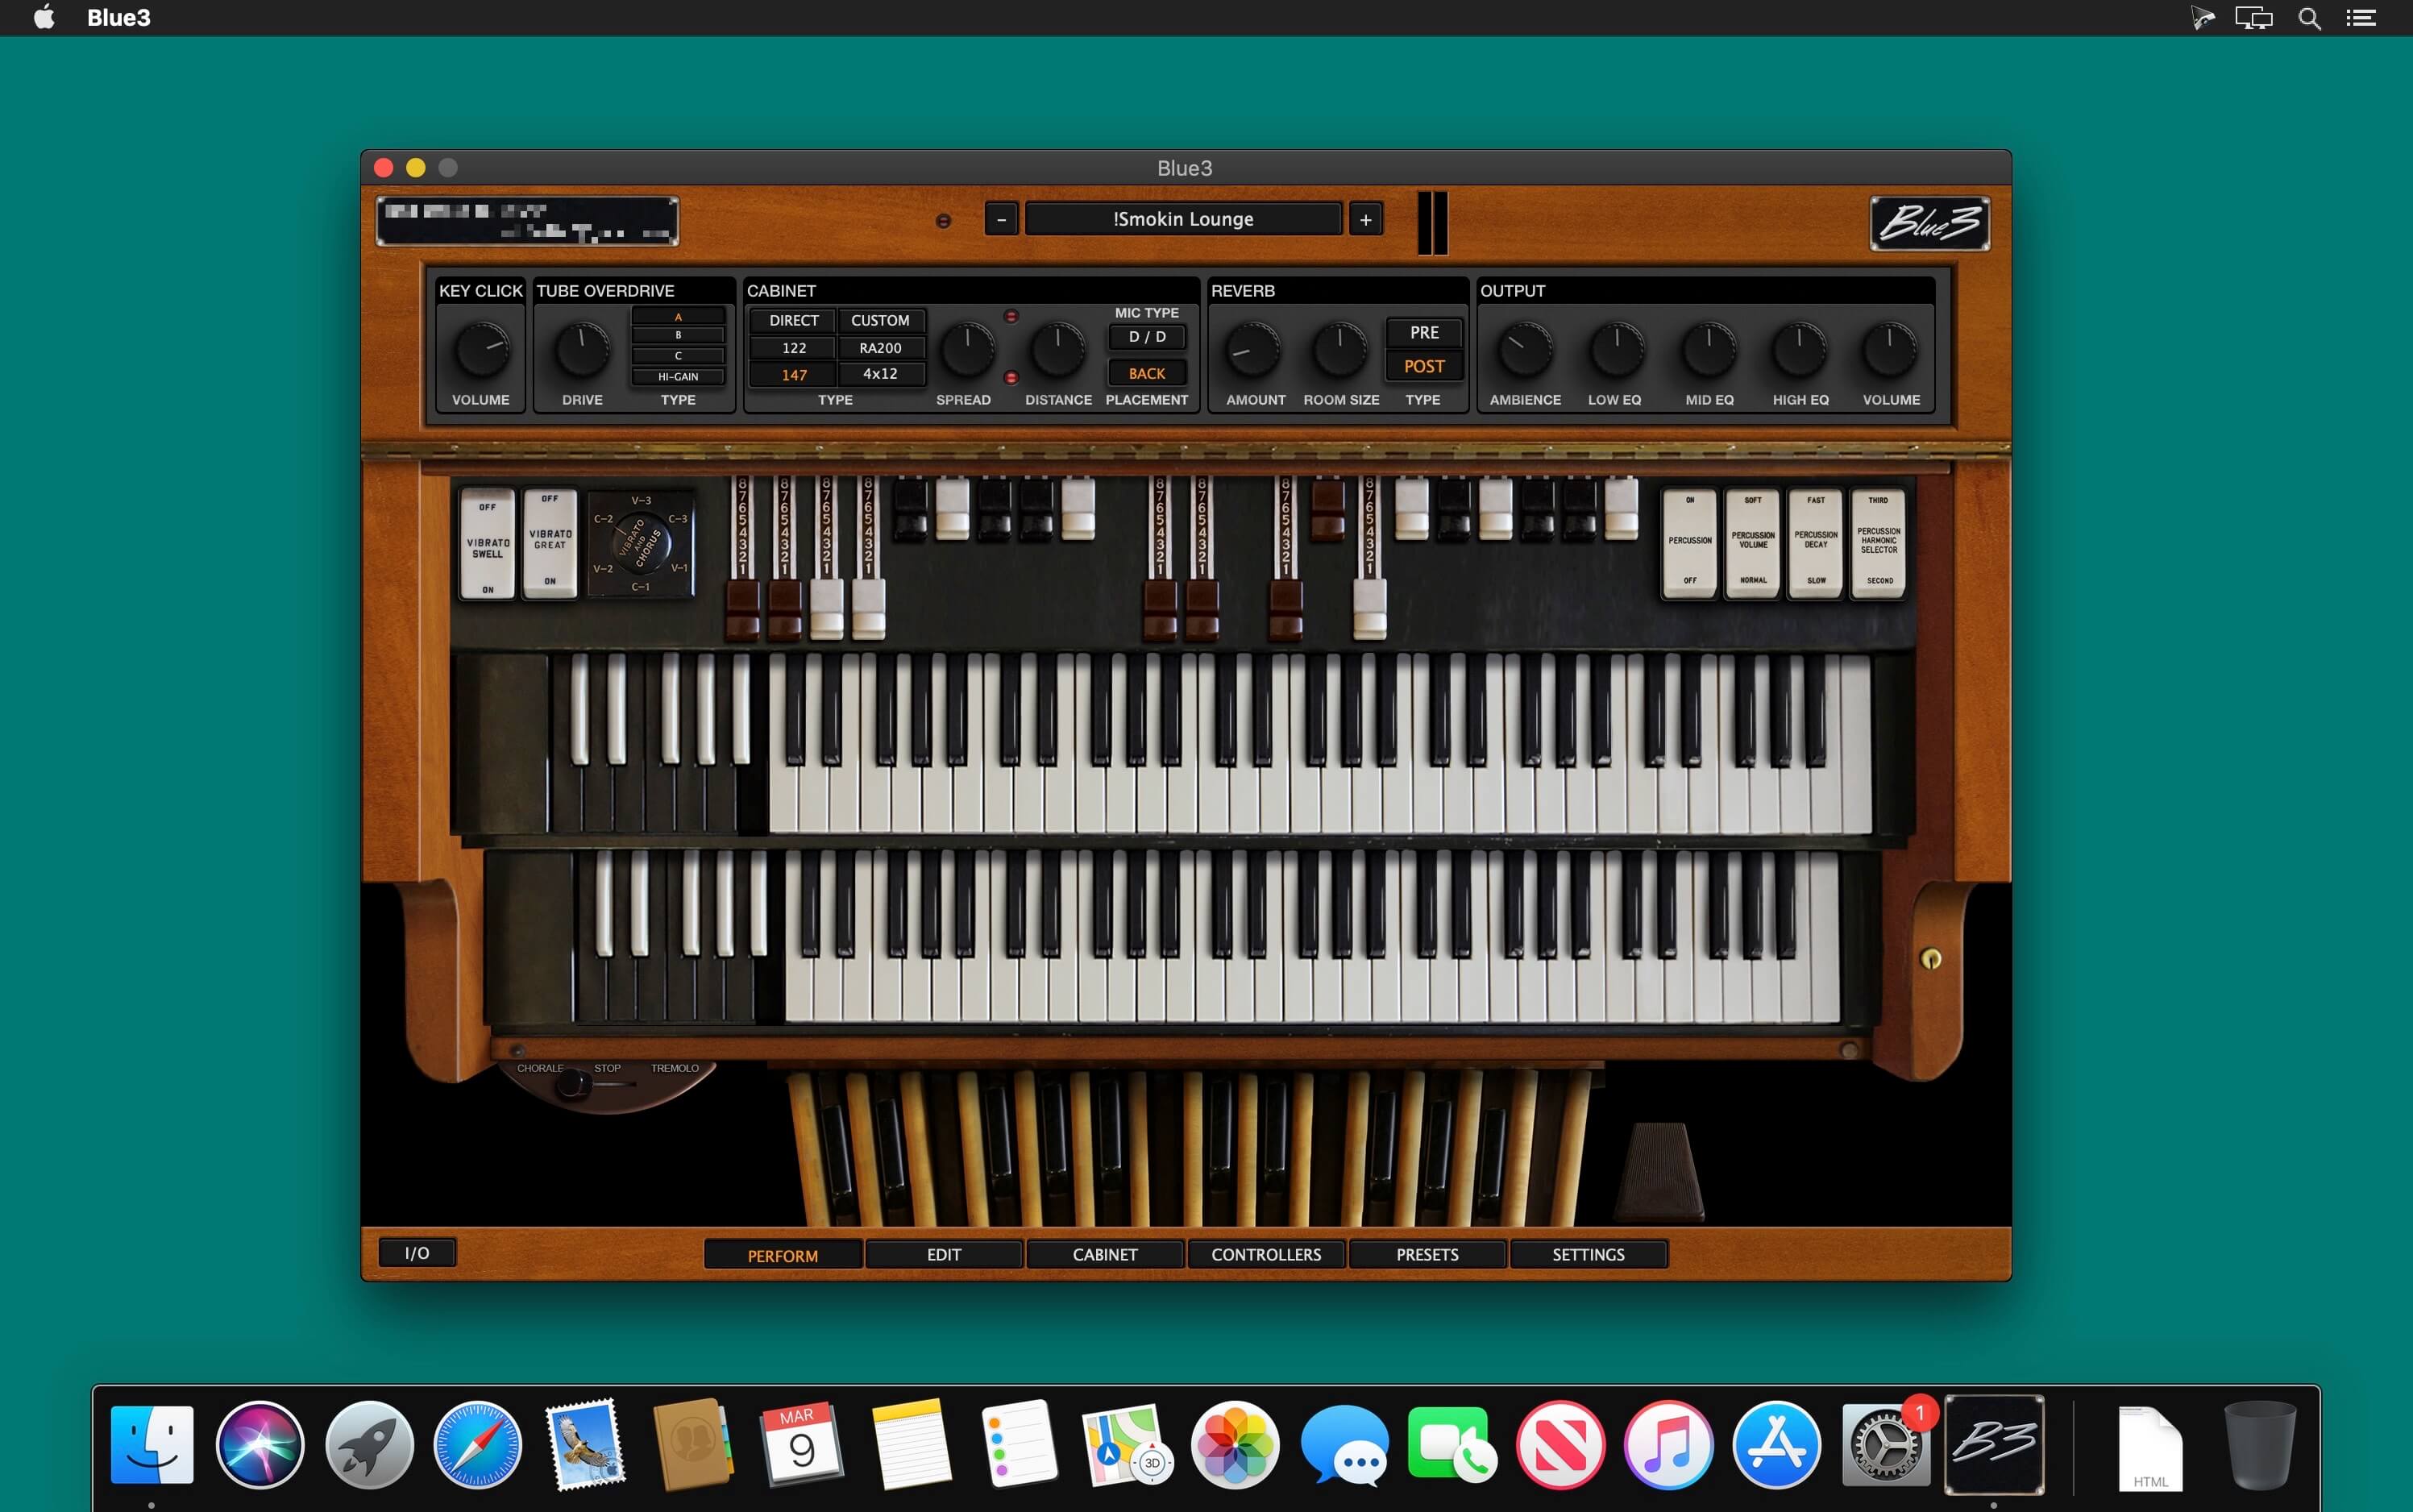Click the Chorale/Stop/Tremolo rotary speed switch
This screenshot has height=1512, width=2413.
pyautogui.click(x=572, y=1084)
